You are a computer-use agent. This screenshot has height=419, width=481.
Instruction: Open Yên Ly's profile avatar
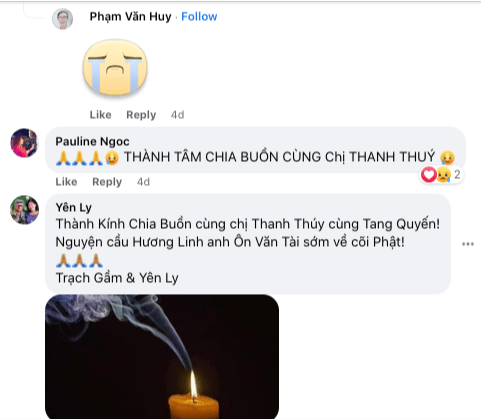(x=25, y=210)
